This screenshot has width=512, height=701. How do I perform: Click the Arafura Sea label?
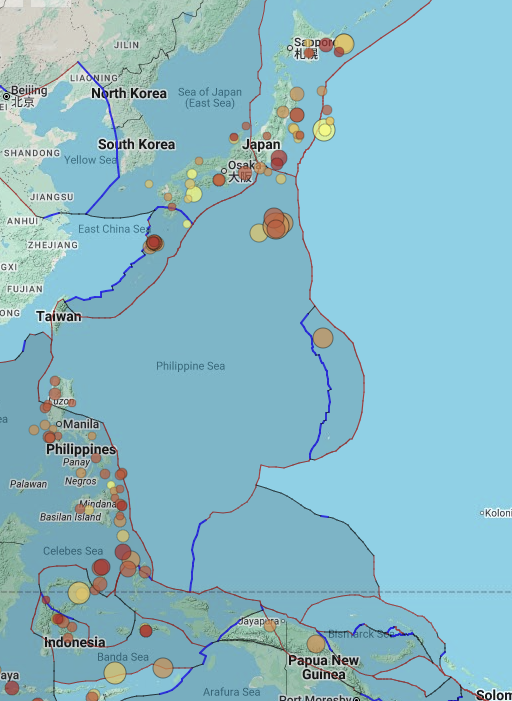point(232,692)
